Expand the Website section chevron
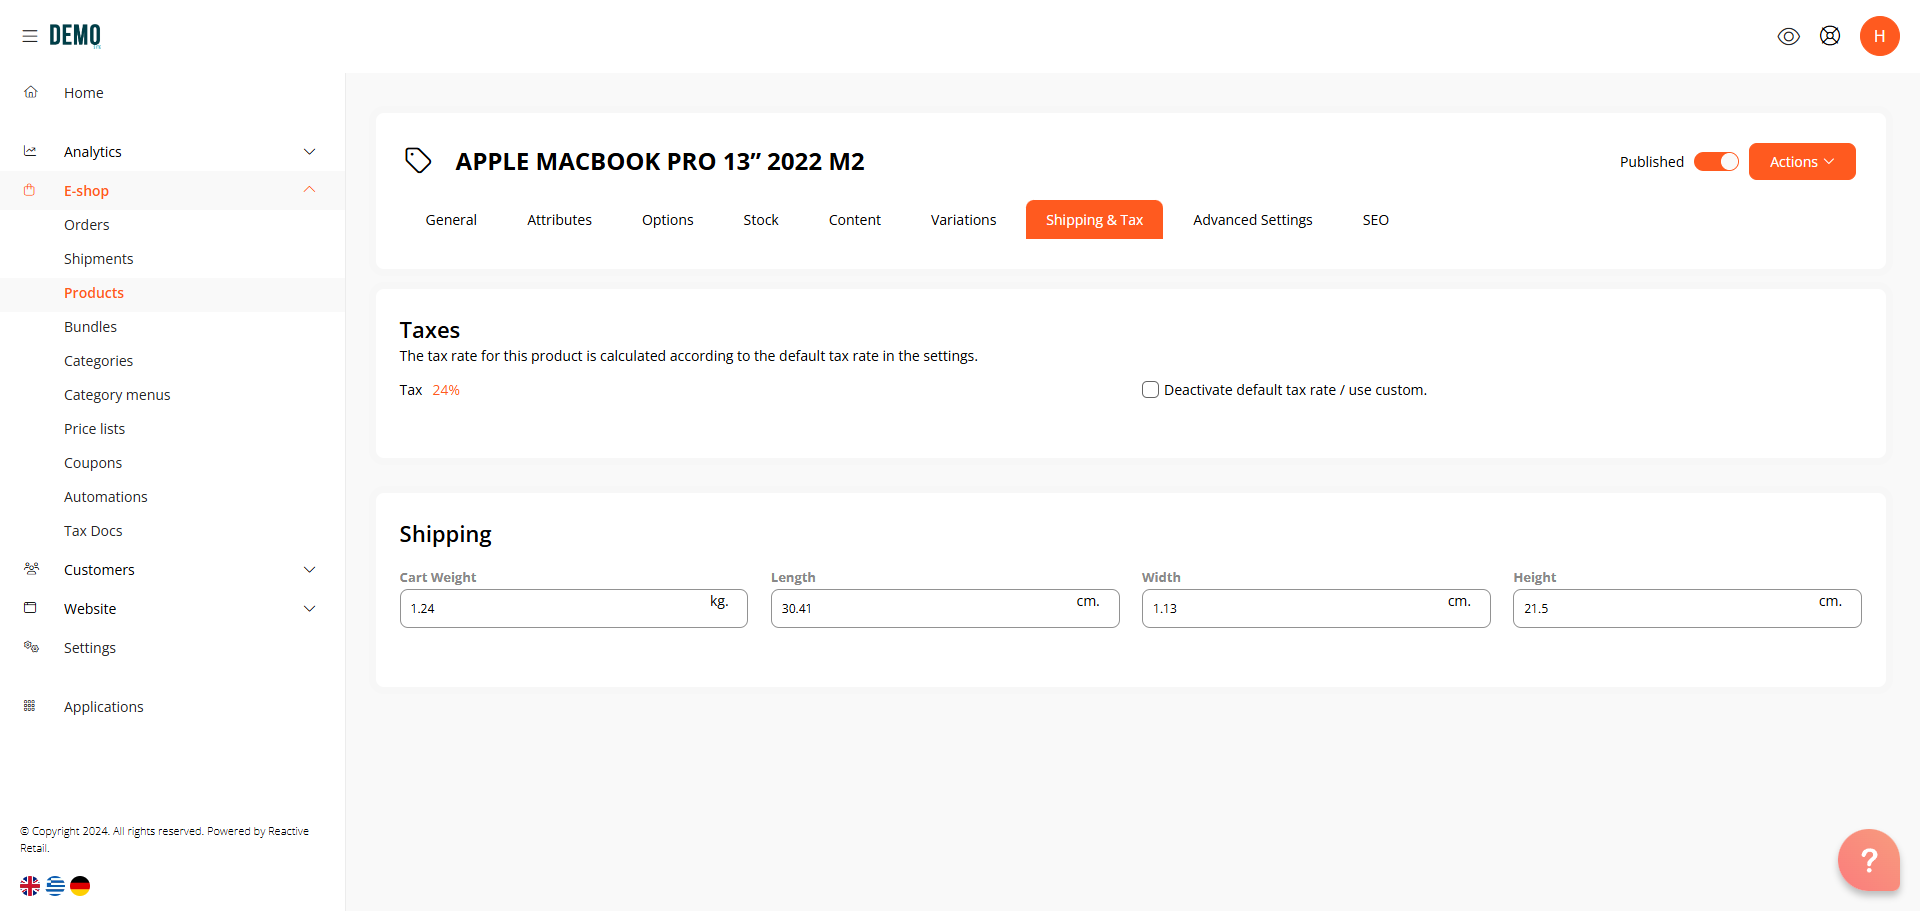Screen dimensions: 1920x911 [310, 609]
